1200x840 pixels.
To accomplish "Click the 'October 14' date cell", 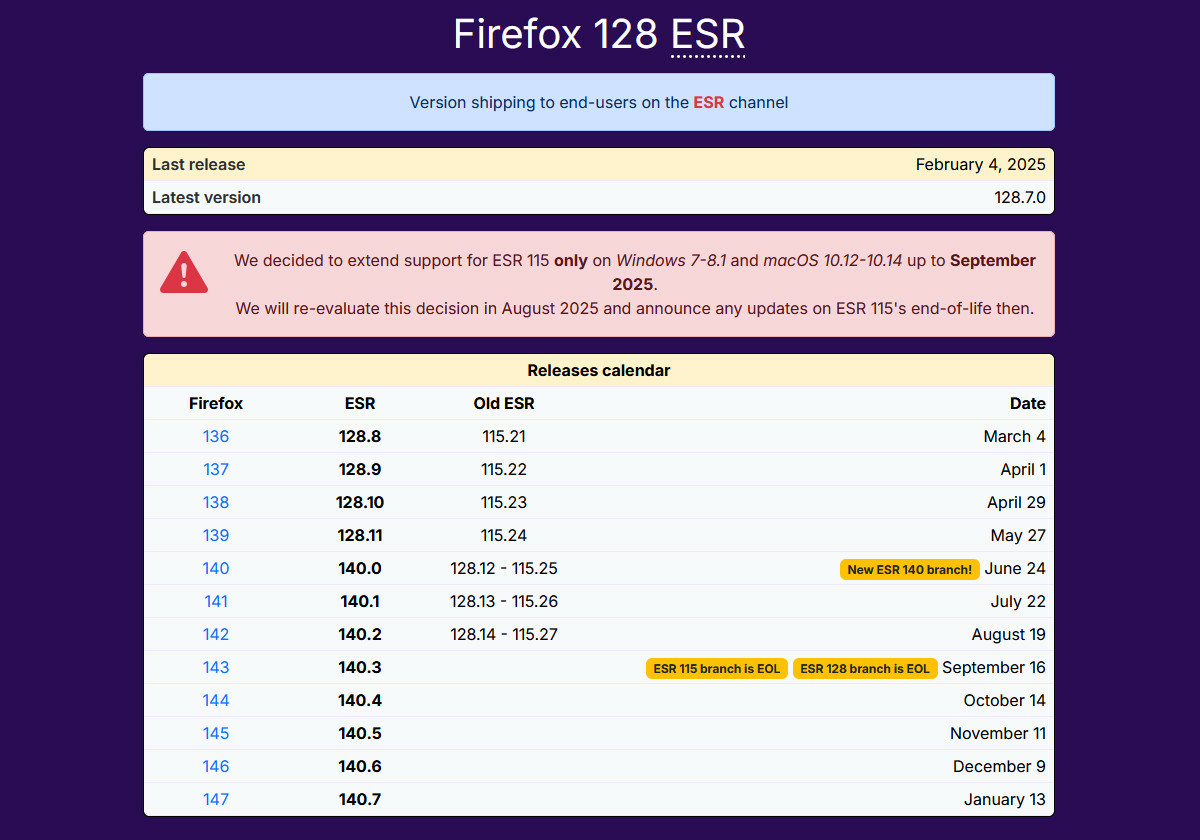I will click(1005, 700).
